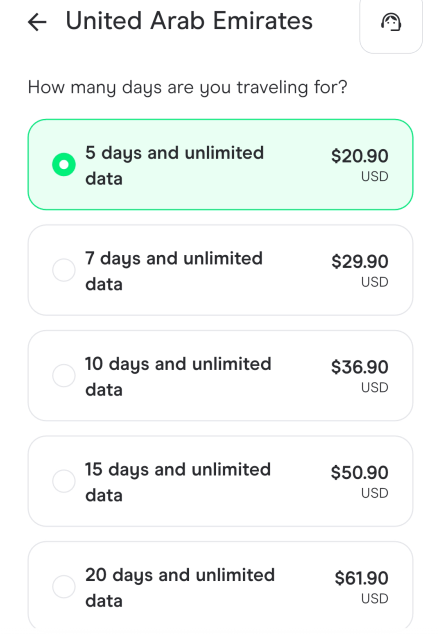Select the 10 days radio button
Screen dimensions: 438x634
[64, 376]
